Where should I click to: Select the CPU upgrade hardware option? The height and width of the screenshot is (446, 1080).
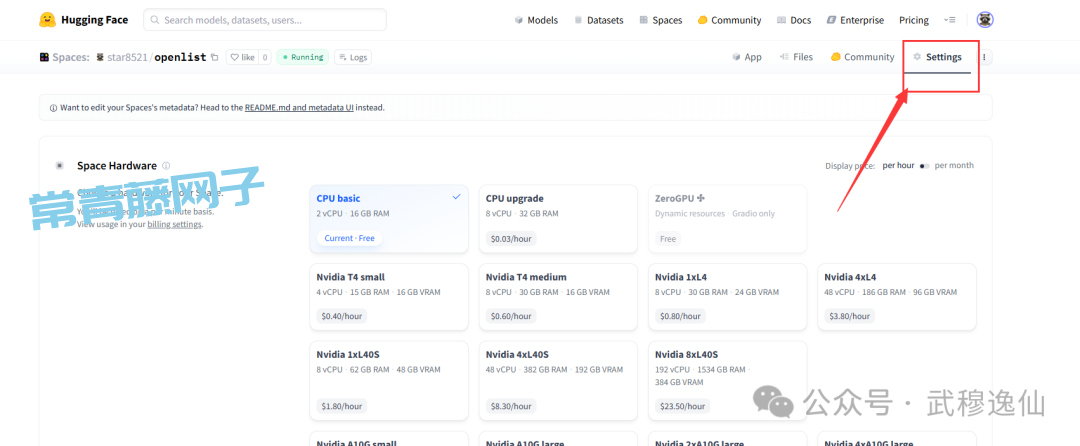coord(558,218)
